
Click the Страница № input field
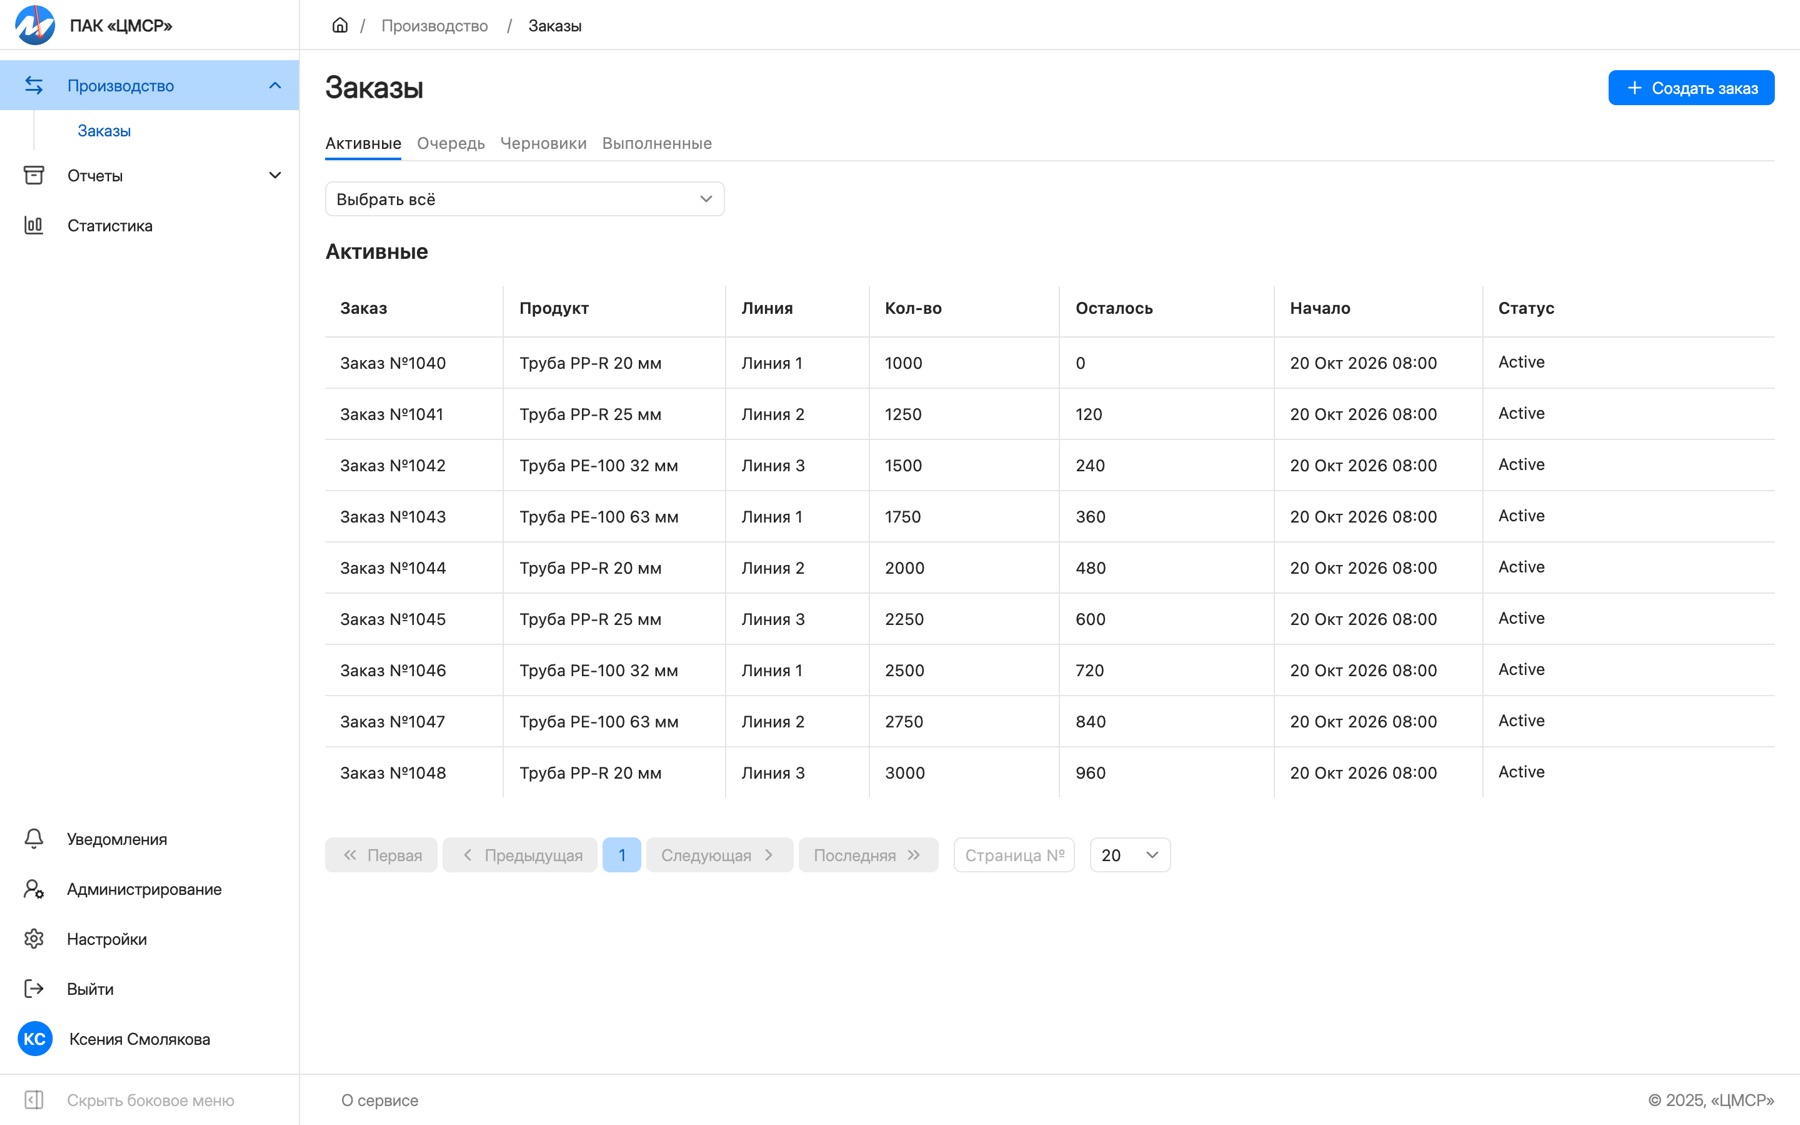(x=1014, y=855)
